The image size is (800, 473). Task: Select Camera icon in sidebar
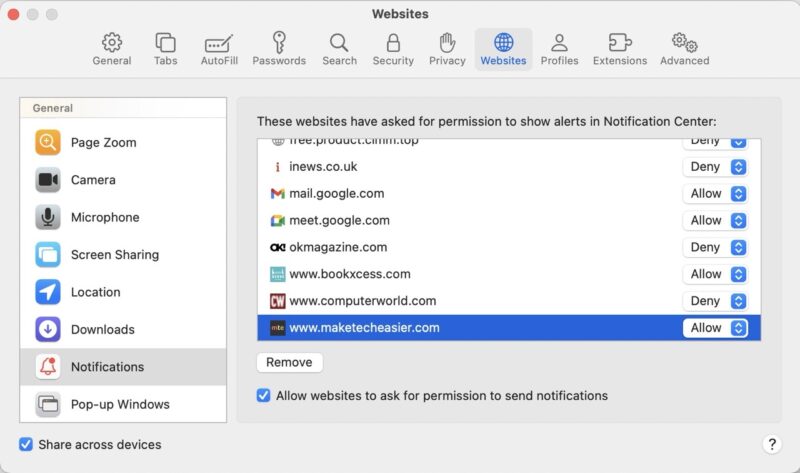(x=47, y=180)
